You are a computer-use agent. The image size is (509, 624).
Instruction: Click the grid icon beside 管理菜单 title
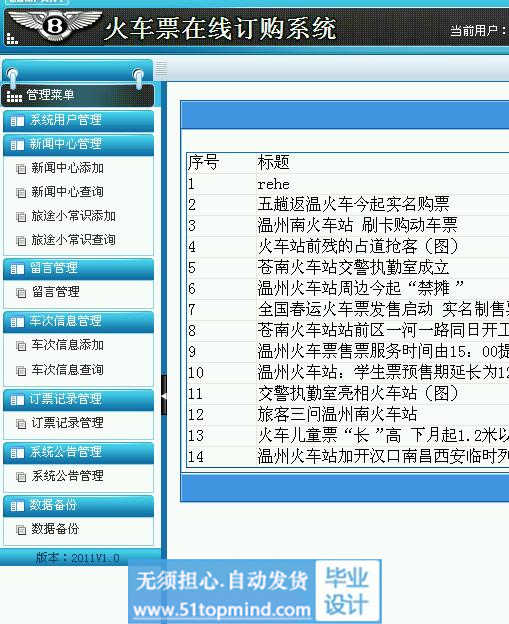[x=14, y=97]
